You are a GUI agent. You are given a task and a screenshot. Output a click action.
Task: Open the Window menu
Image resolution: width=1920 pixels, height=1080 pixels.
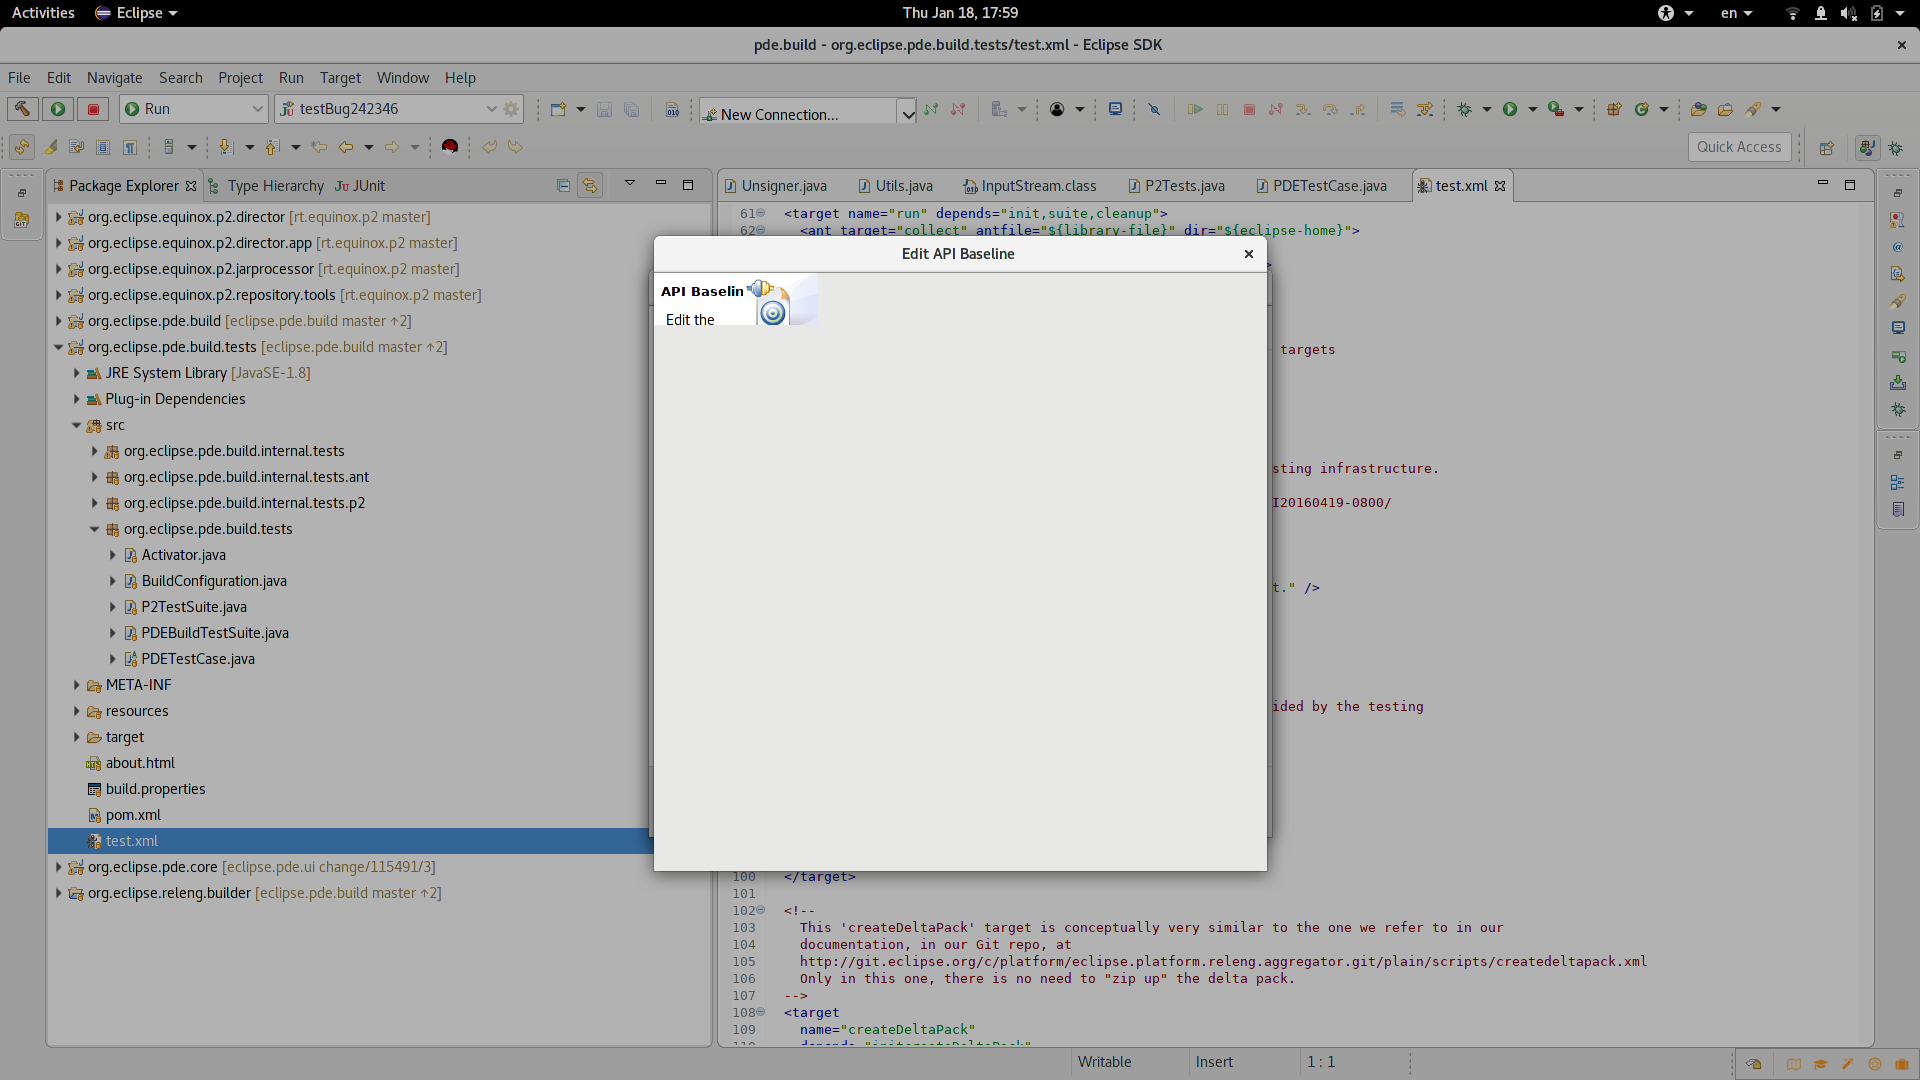point(403,78)
